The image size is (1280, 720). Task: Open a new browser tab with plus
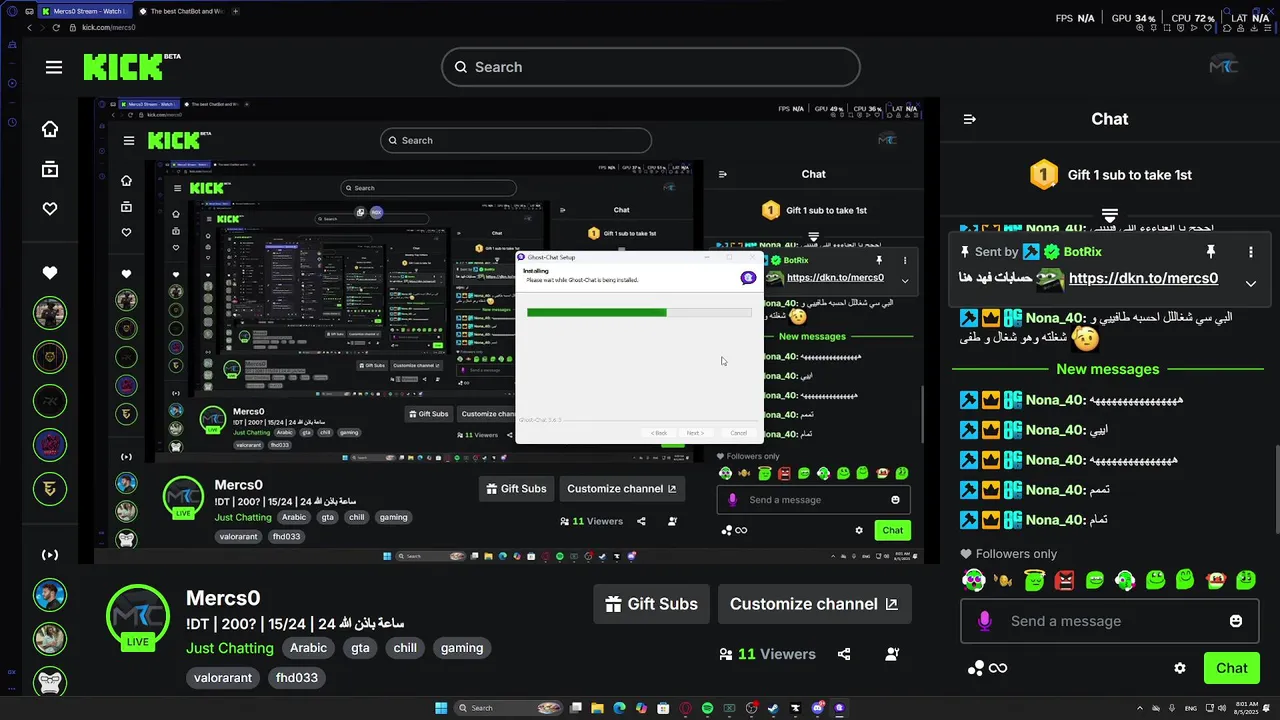[236, 11]
